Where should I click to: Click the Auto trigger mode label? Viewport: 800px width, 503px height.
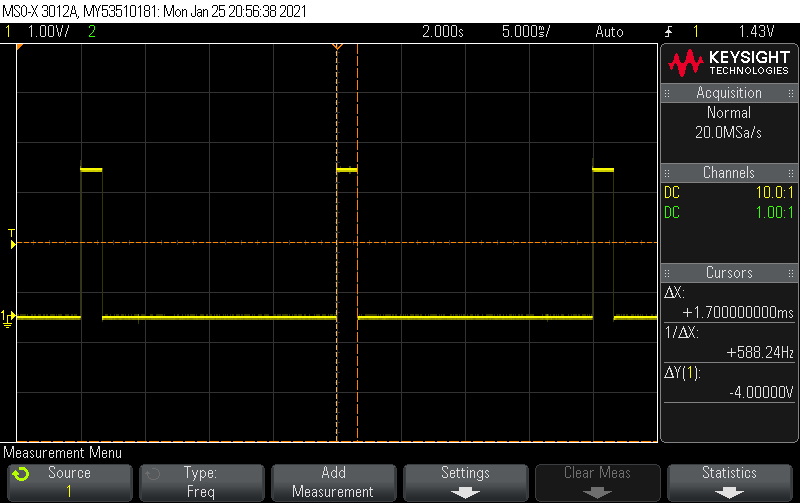tap(609, 32)
